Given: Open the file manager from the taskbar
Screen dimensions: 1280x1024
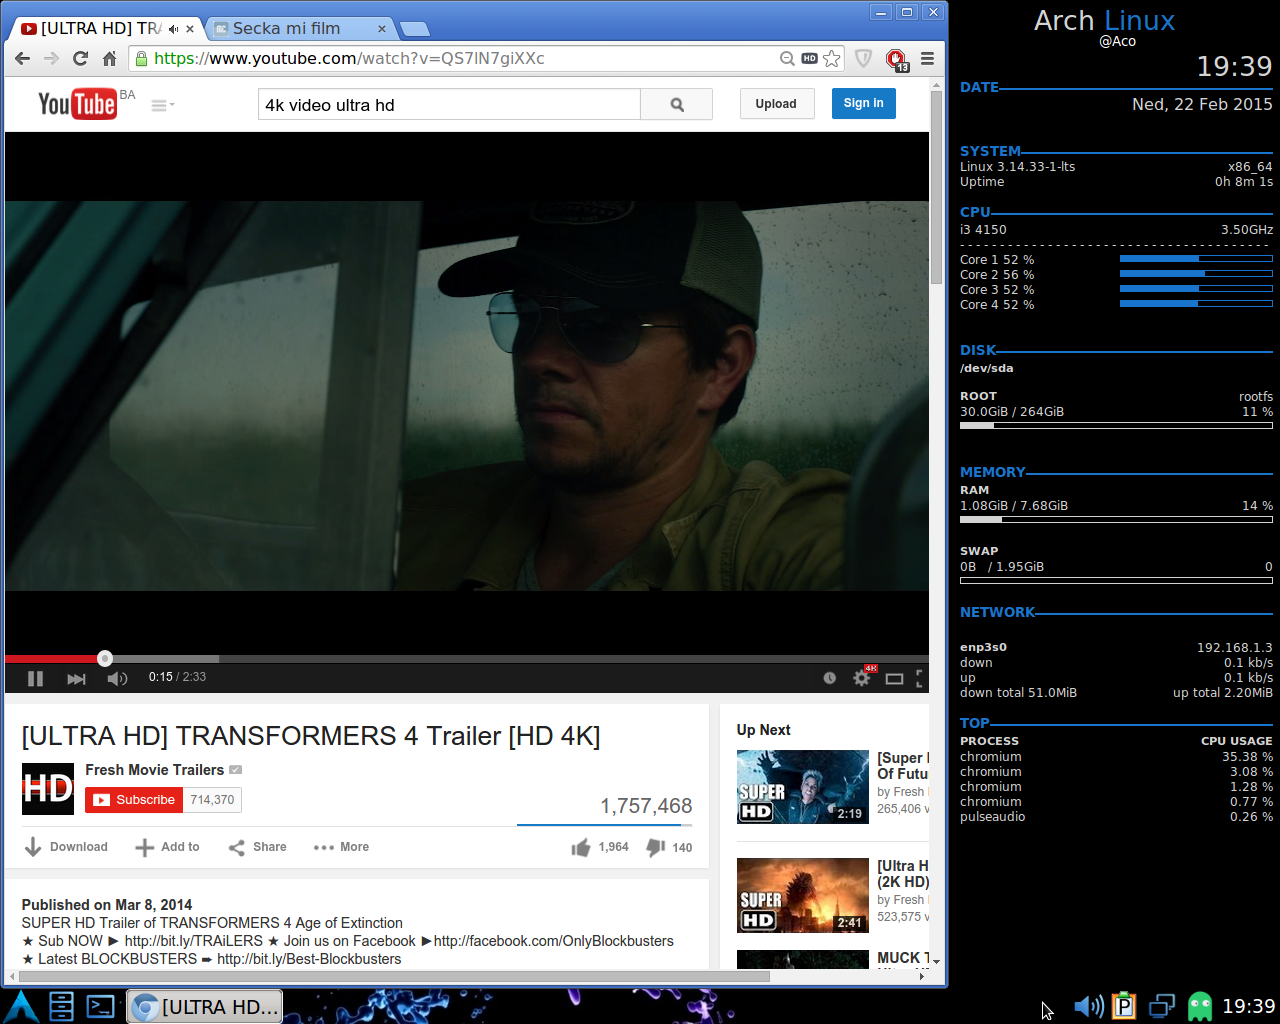Looking at the screenshot, I should [x=62, y=1006].
